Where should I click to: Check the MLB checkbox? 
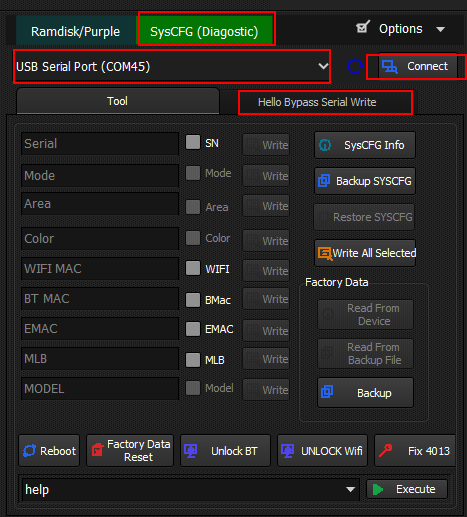pyautogui.click(x=193, y=360)
